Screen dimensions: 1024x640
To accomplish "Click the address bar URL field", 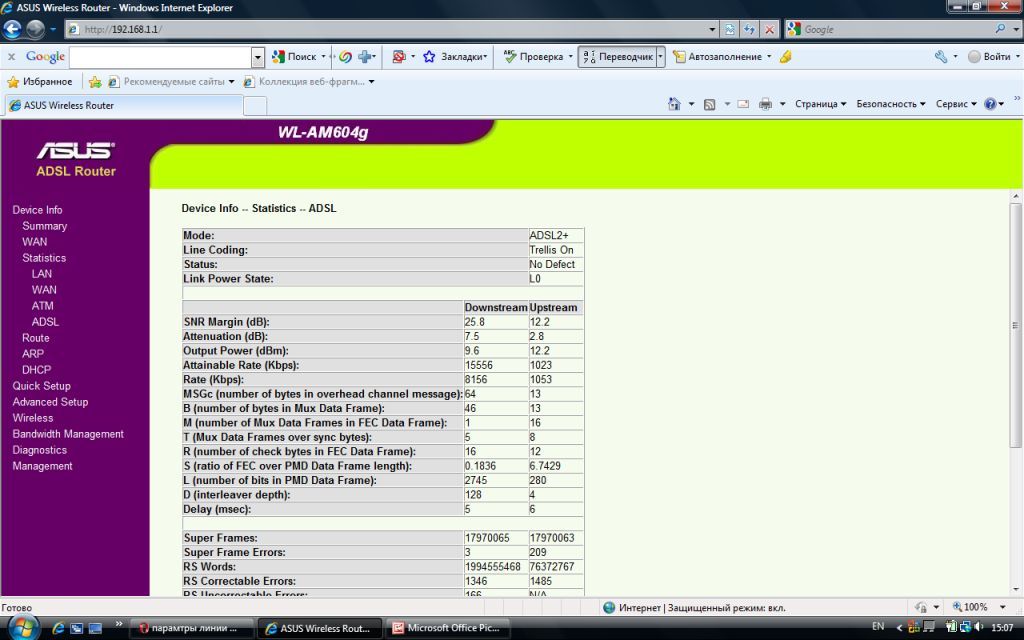I will point(387,29).
